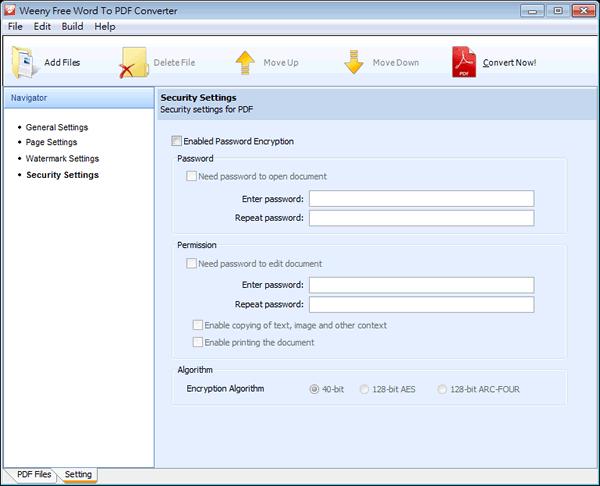
Task: Open Watermark Settings in the Navigator
Action: [62, 158]
